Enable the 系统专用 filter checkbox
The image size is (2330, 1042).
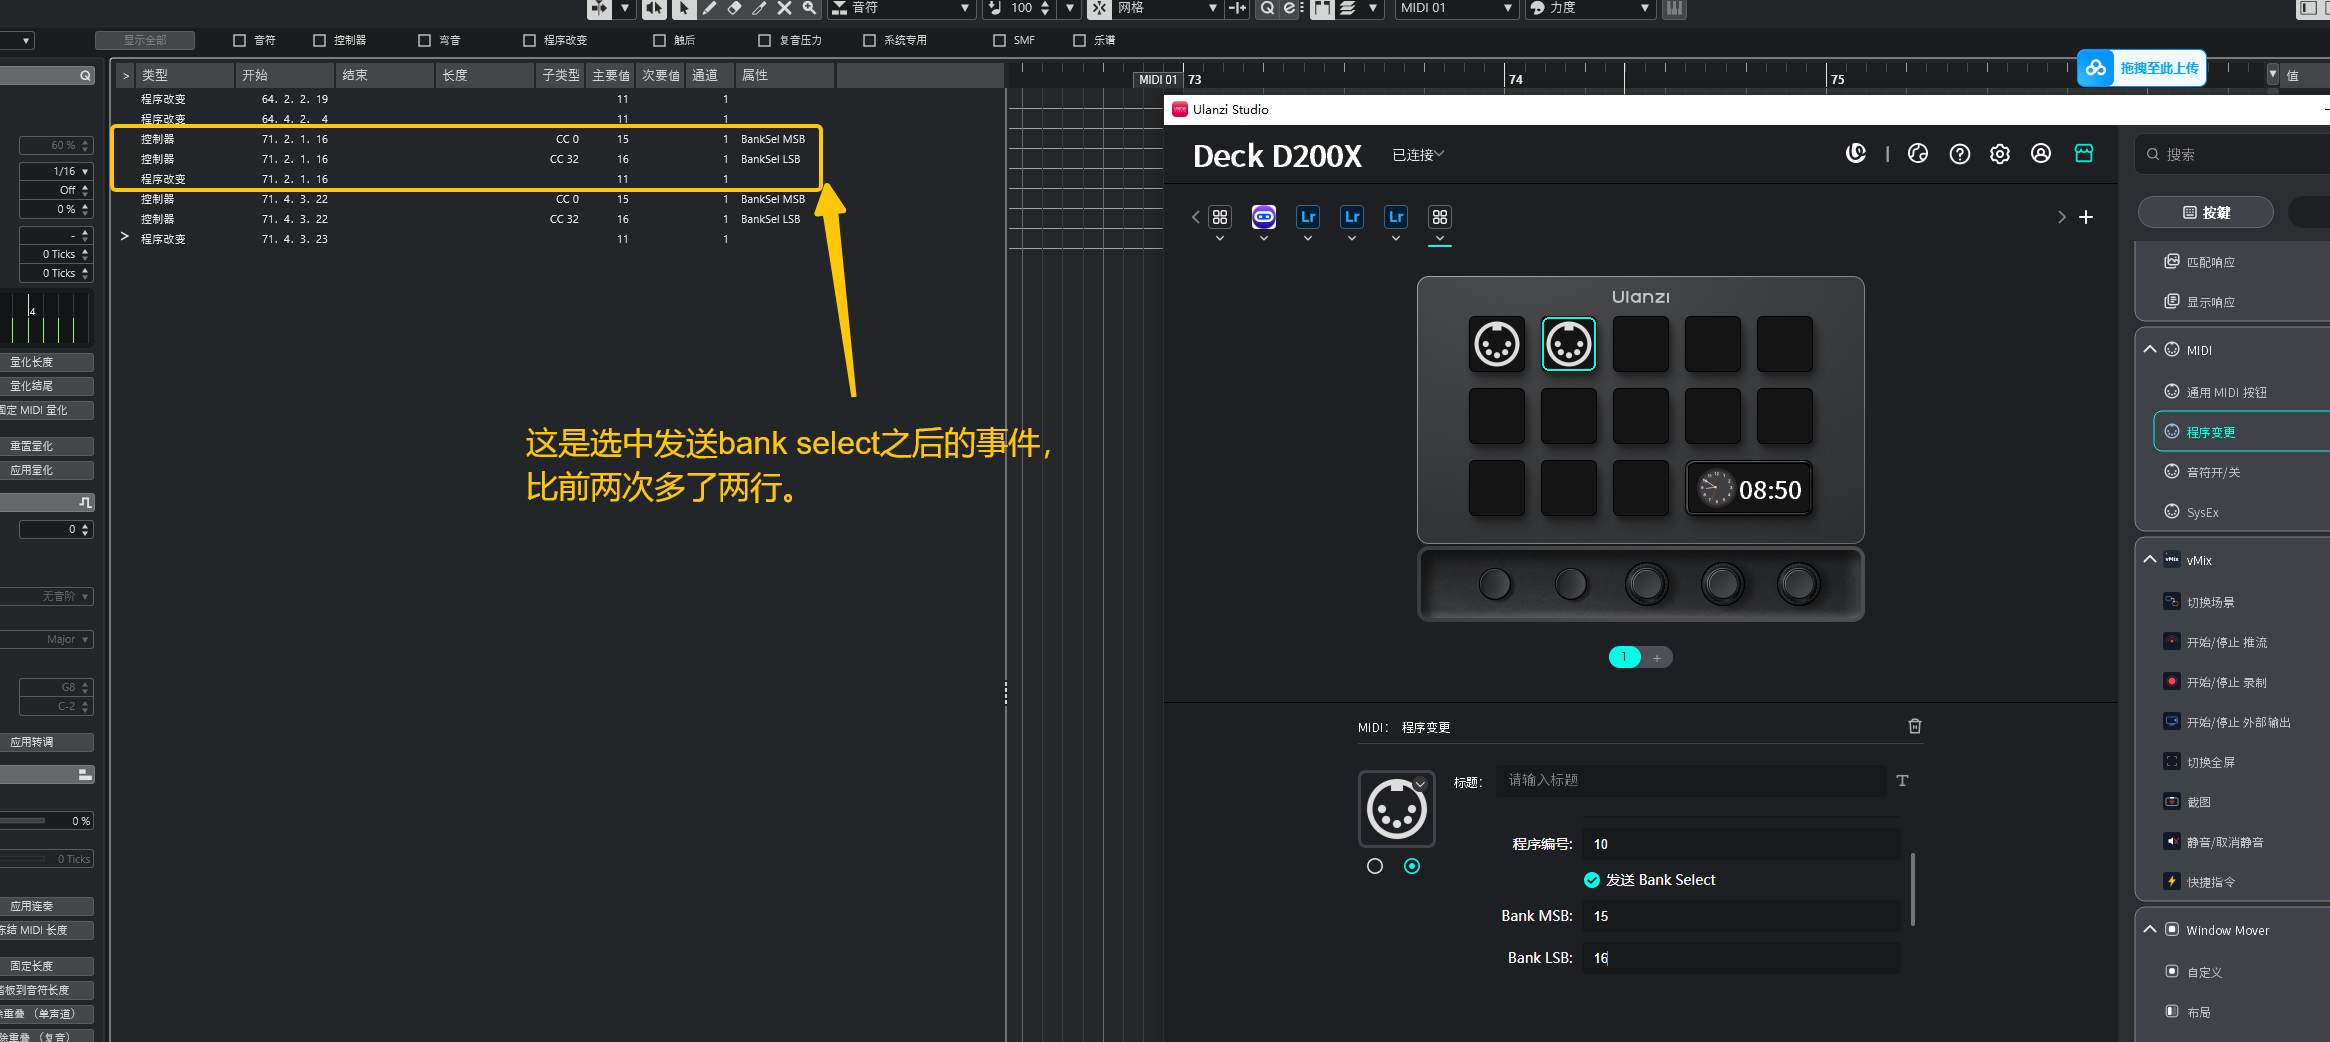(869, 40)
